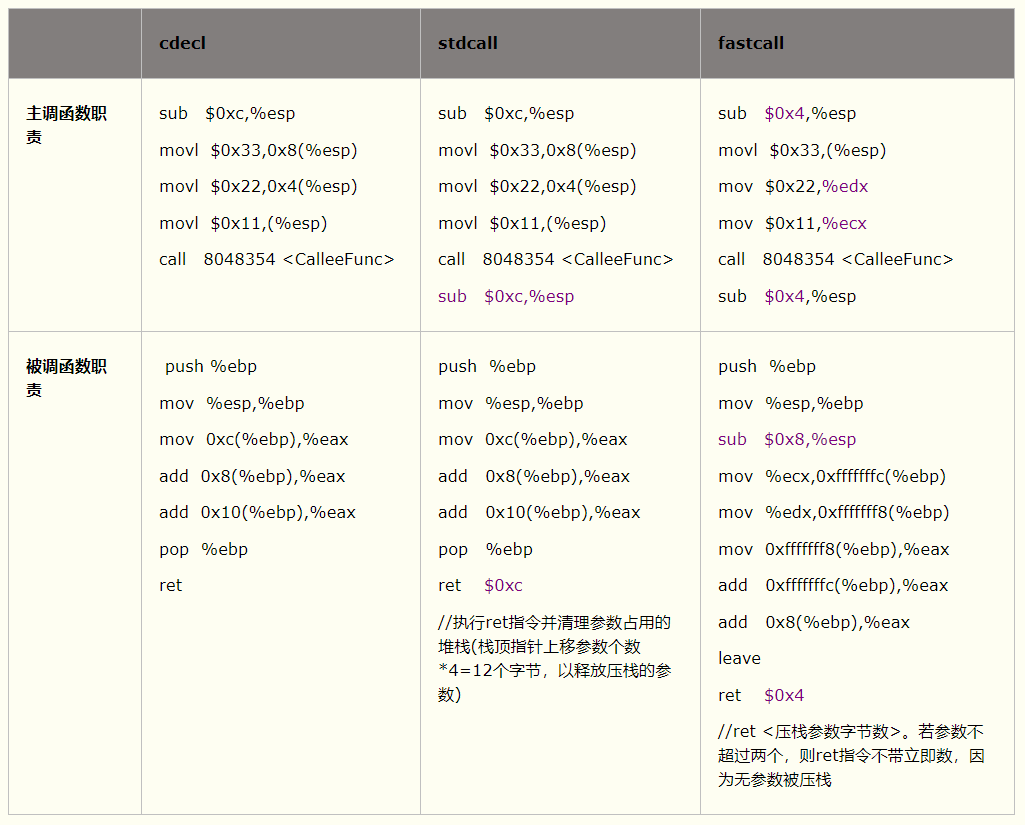Click 'mov 0xc(%ebp),%eax' in cdecl column
The width and height of the screenshot is (1025, 825).
(x=254, y=439)
